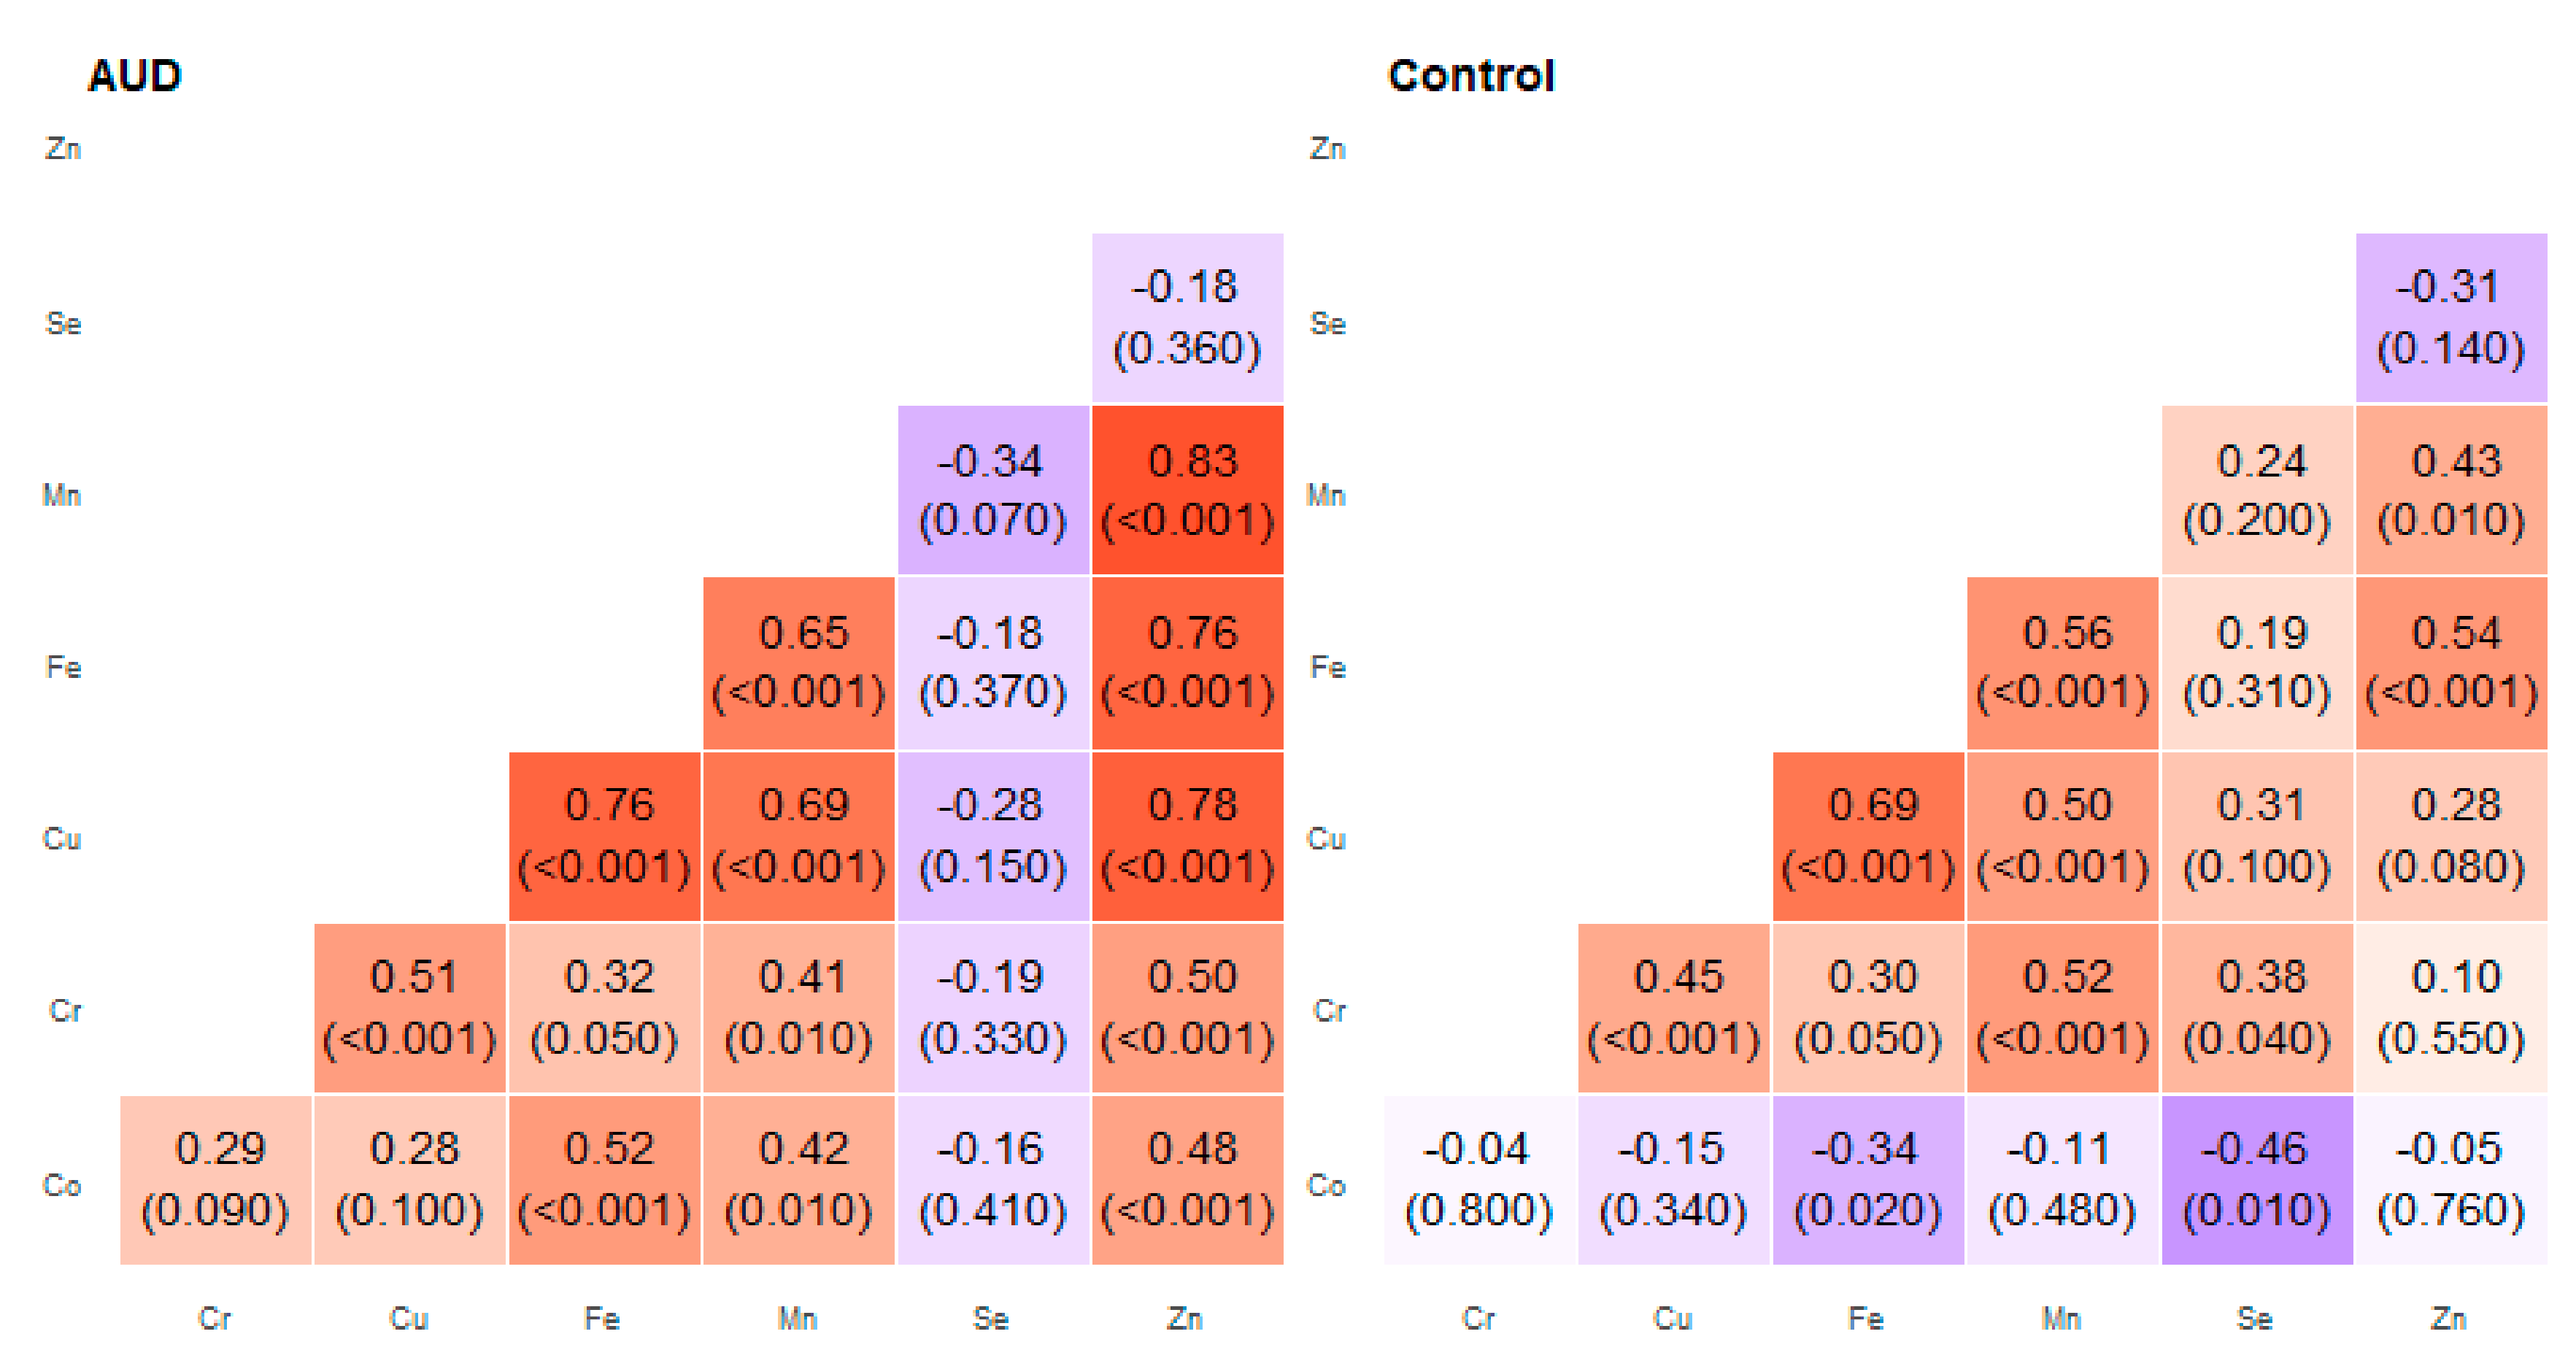
Task: Pick Control cell with 0.56 (<0.001)
Action: pyautogui.click(x=2062, y=663)
